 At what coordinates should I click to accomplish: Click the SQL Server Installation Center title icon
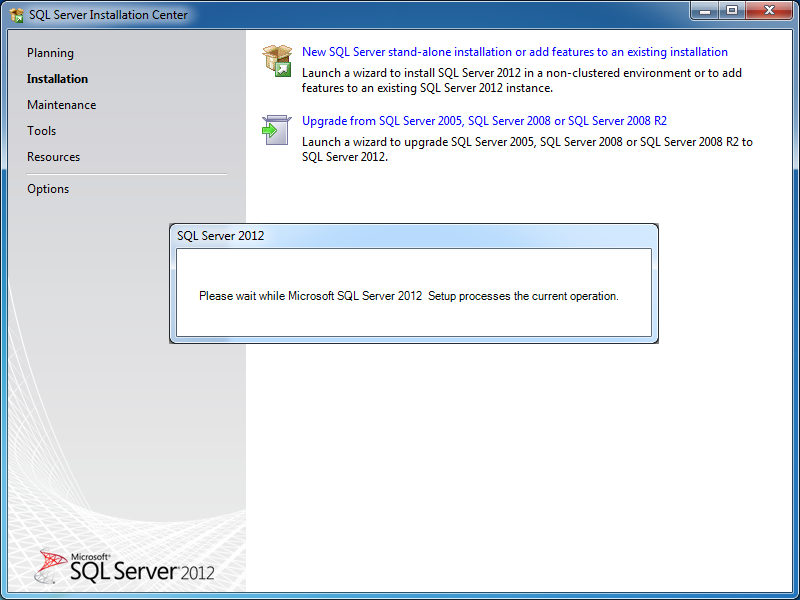click(17, 15)
